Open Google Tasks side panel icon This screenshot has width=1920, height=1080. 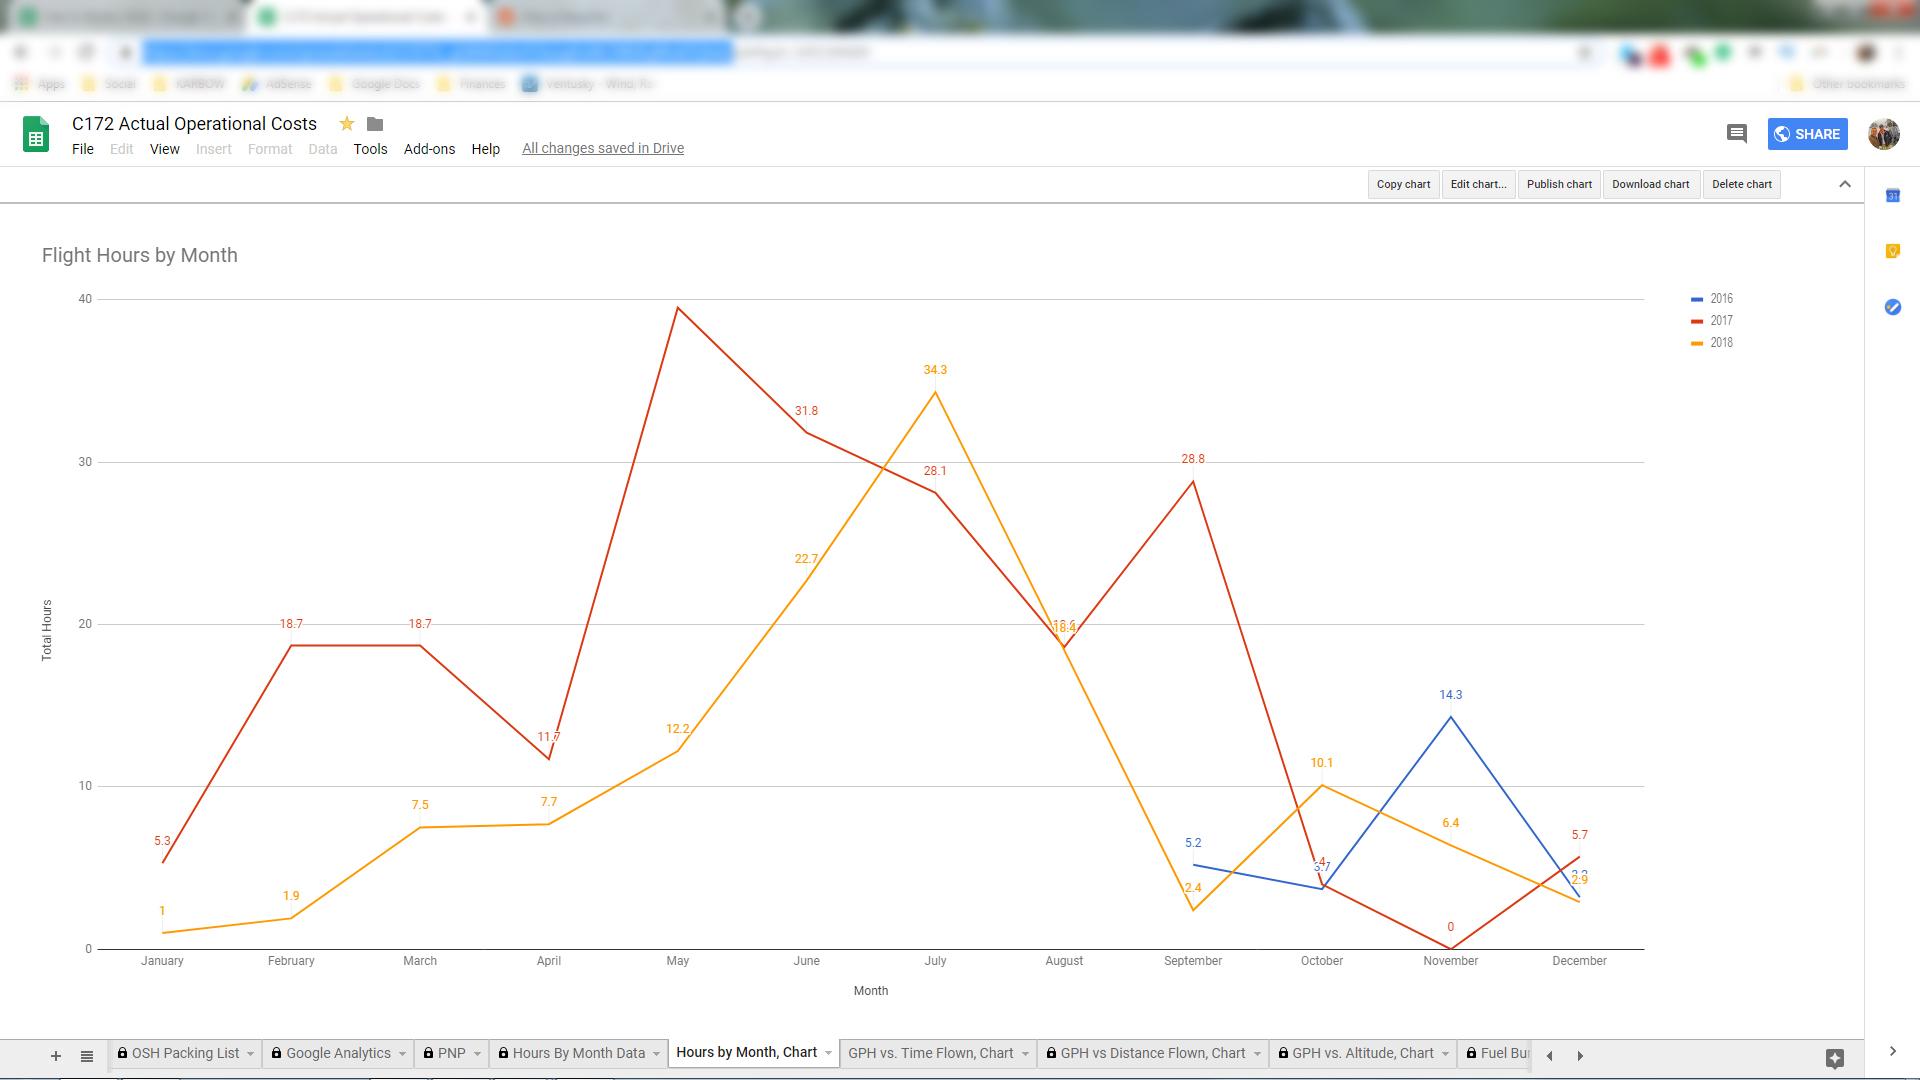pos(1892,307)
